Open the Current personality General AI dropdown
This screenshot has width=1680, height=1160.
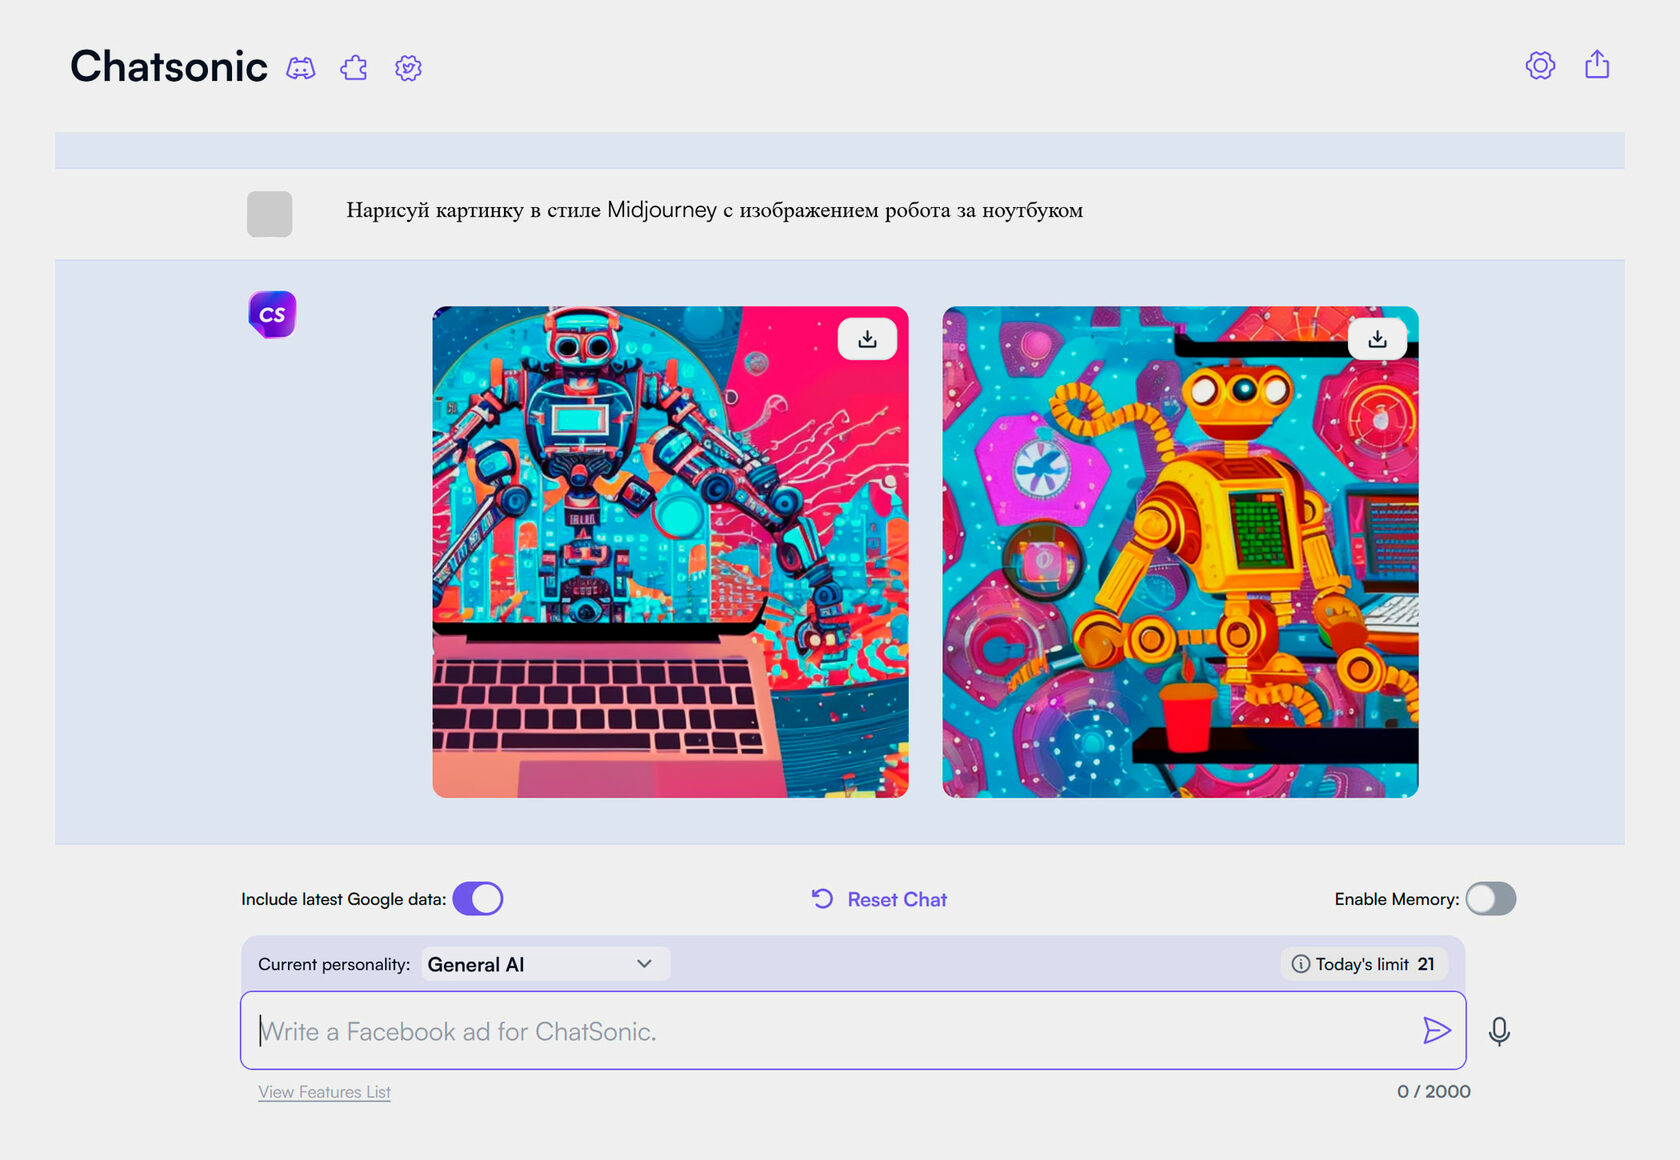point(545,964)
